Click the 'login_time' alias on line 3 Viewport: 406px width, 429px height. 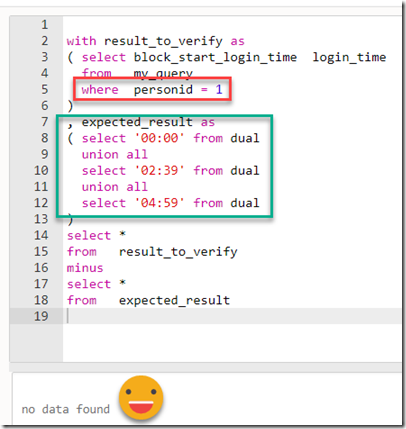click(349, 58)
